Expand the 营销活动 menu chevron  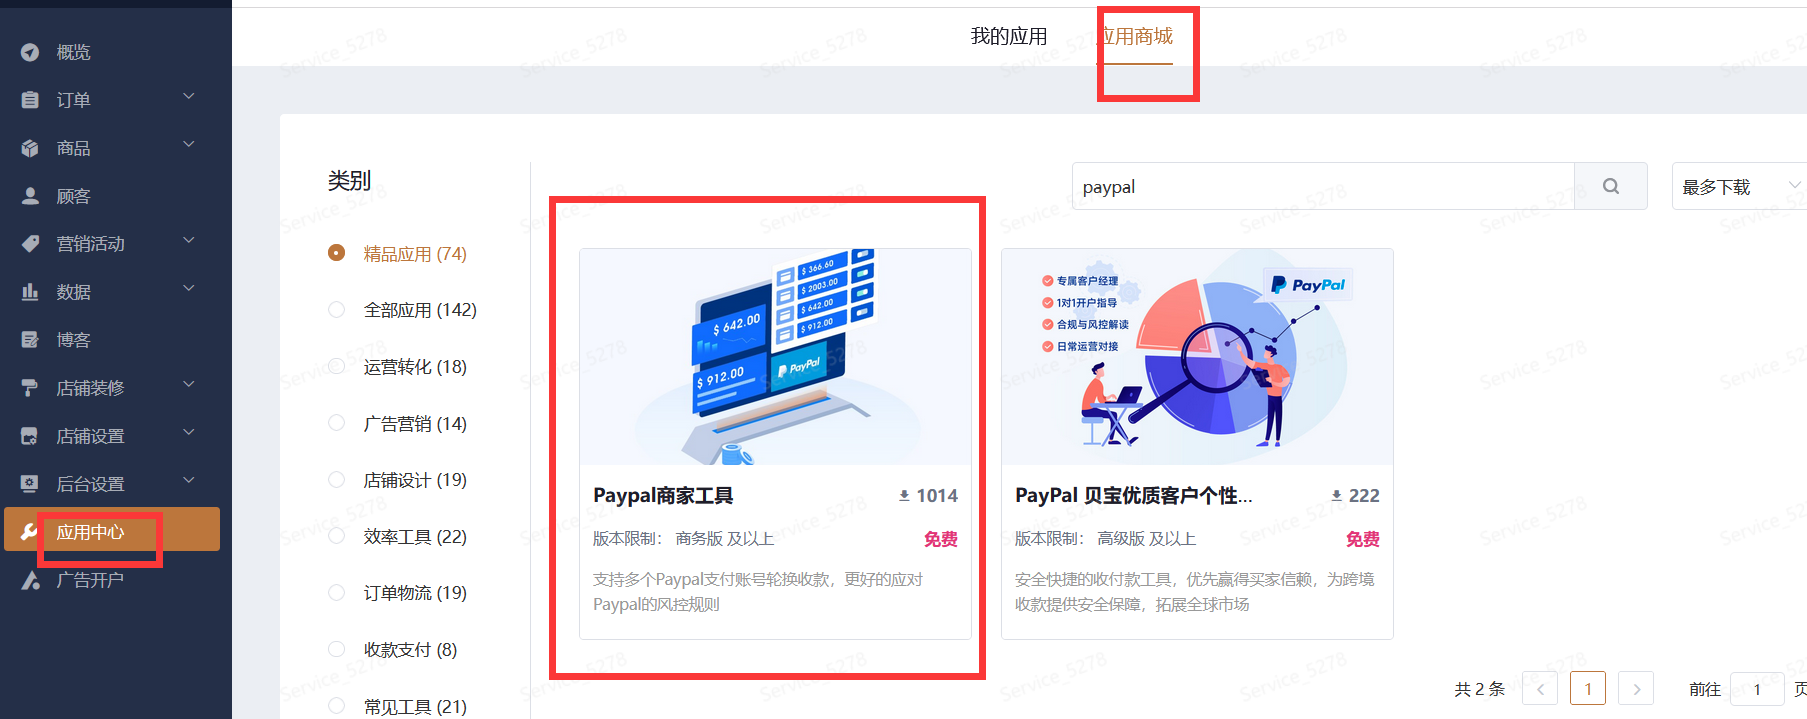[189, 241]
